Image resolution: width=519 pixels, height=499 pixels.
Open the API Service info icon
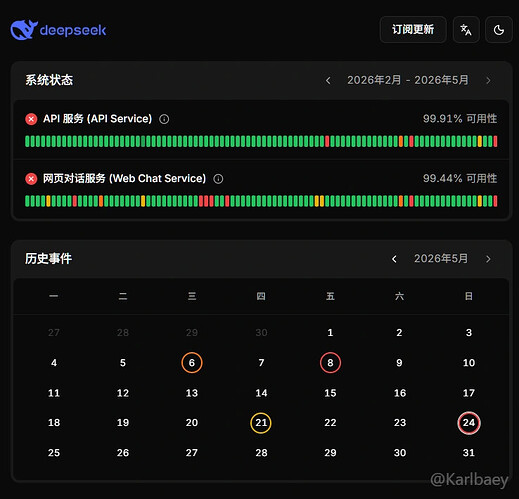point(164,119)
